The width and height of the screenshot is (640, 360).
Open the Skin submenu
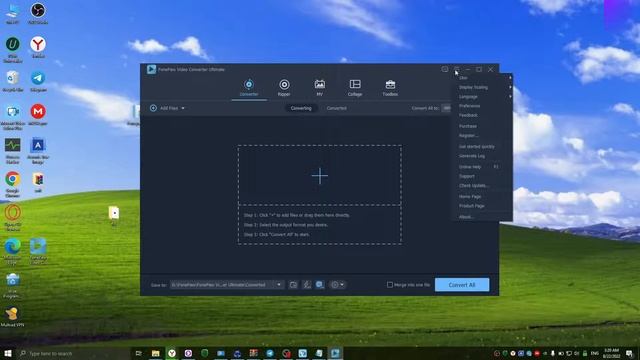pos(482,78)
